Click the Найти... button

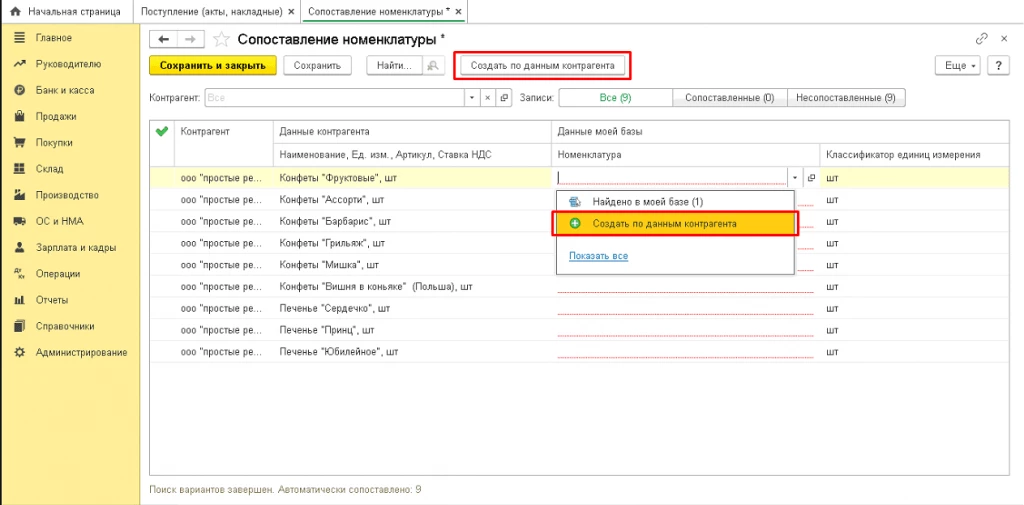[395, 65]
